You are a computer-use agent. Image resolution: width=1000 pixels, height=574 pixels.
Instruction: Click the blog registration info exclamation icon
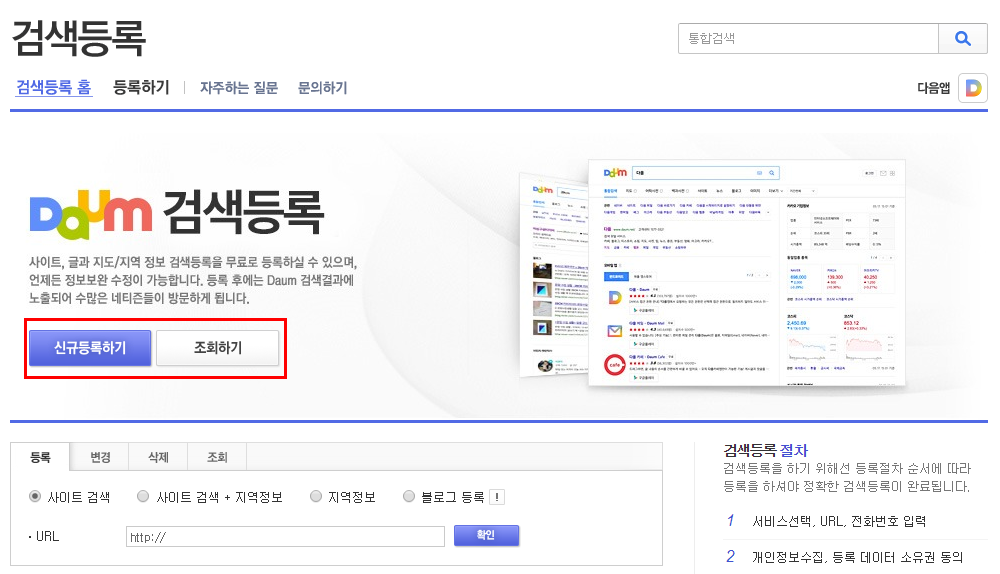497,497
